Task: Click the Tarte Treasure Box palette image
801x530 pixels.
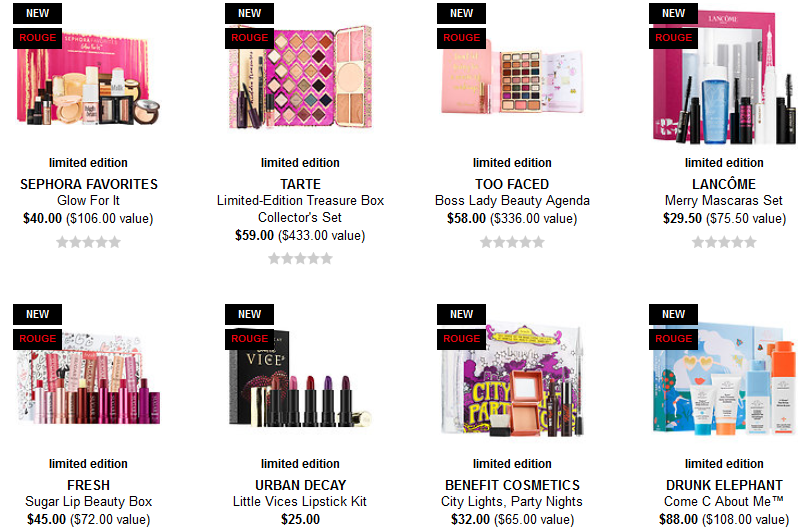Action: click(x=300, y=77)
